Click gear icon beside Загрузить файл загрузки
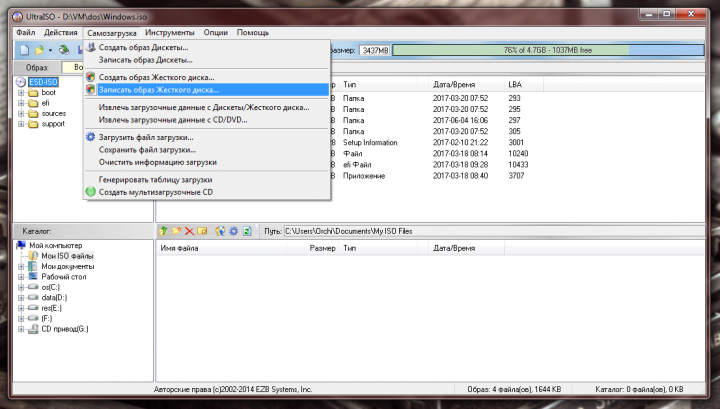This screenshot has width=720, height=409. [x=91, y=137]
